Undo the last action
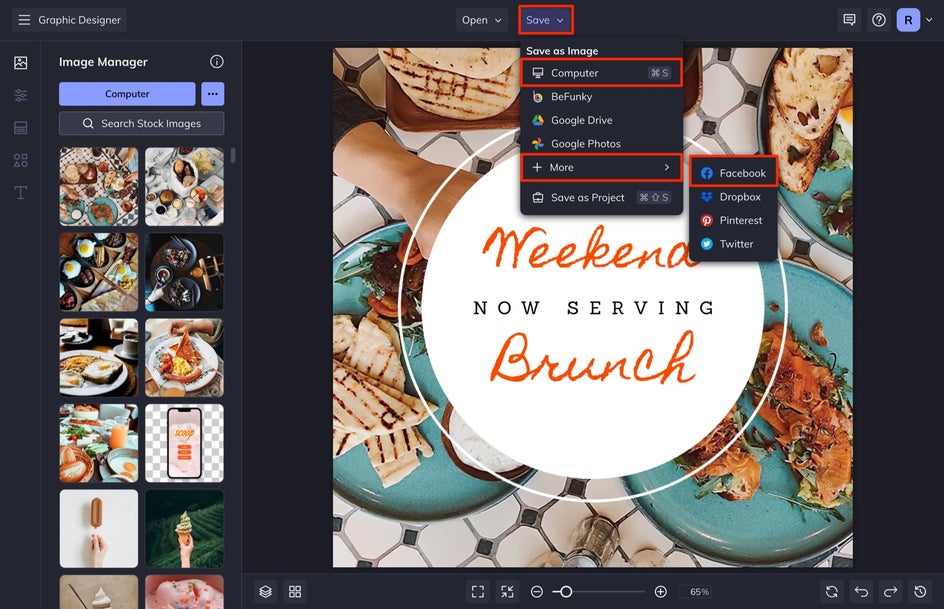 tap(862, 592)
